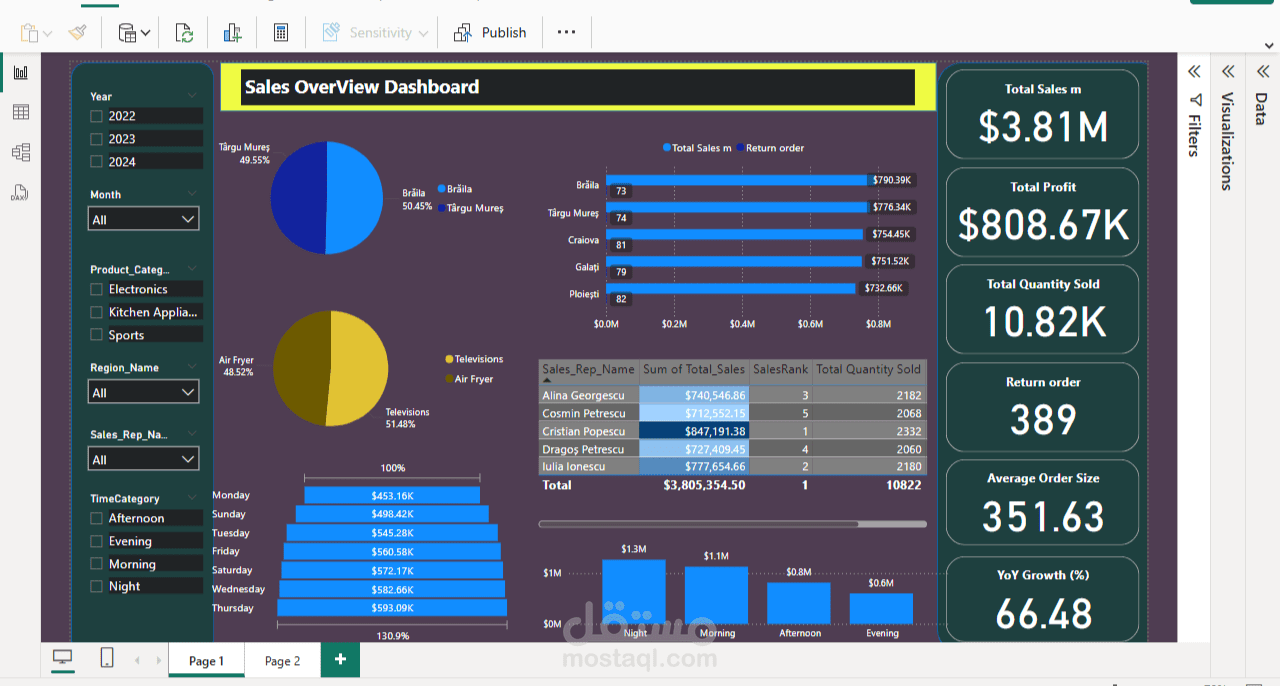Enable the Electronics product category filter
1280x686 pixels.
click(x=95, y=289)
